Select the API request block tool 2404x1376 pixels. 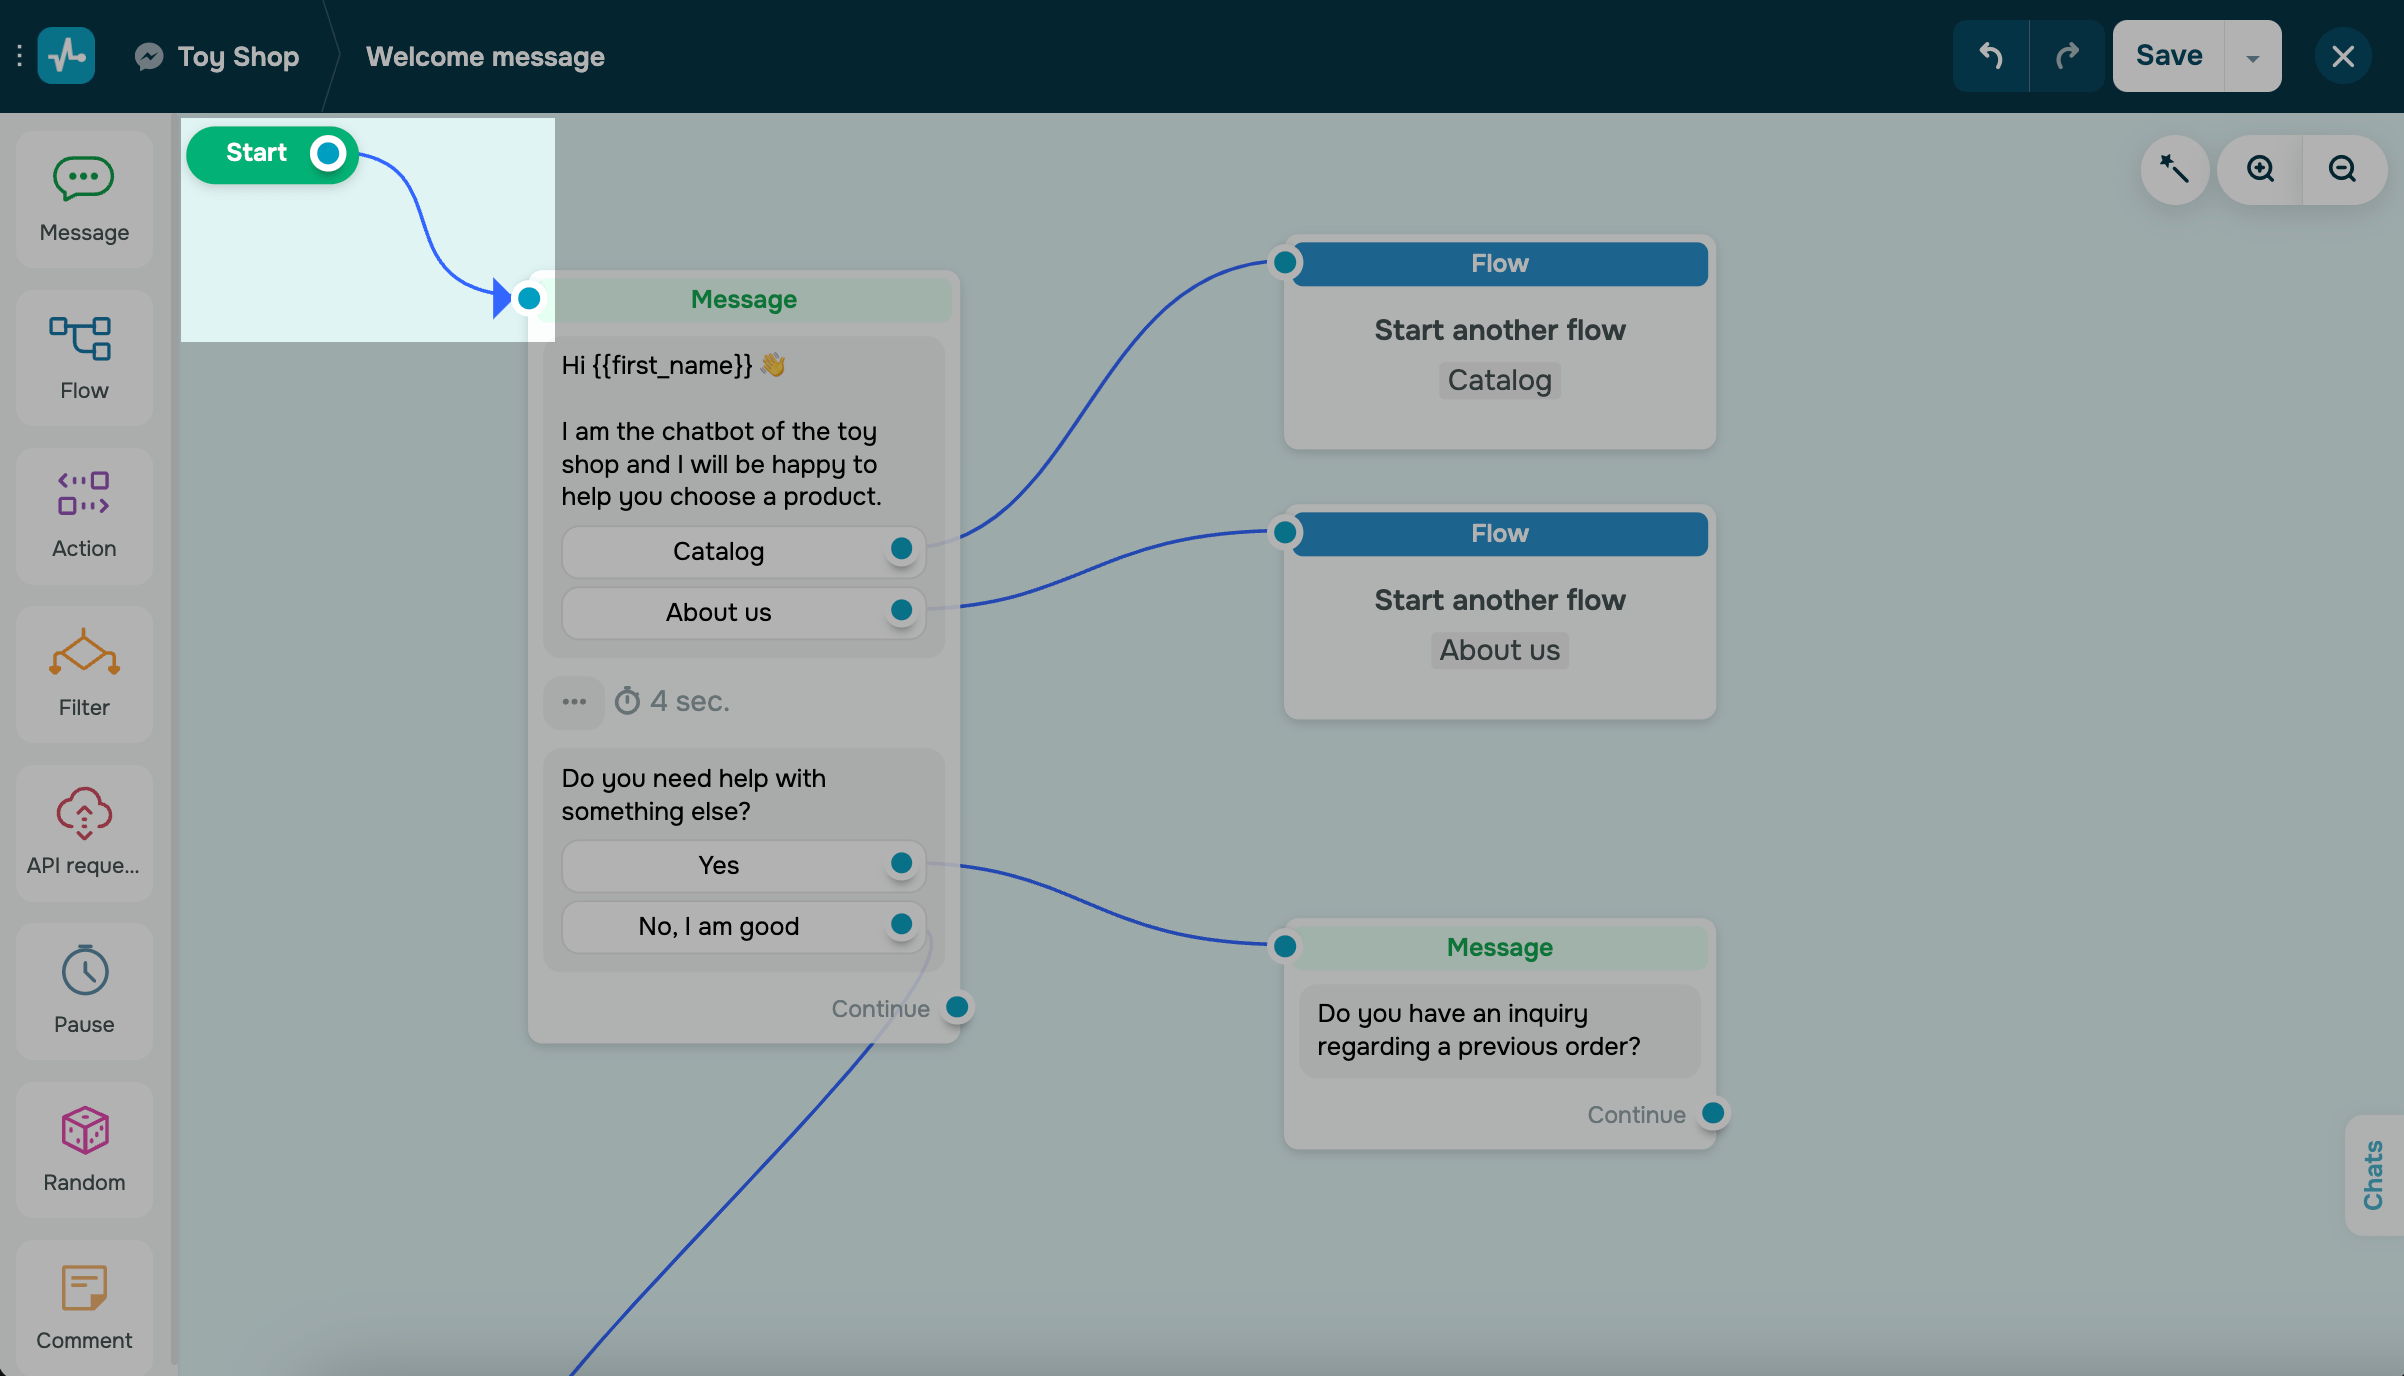tap(84, 832)
